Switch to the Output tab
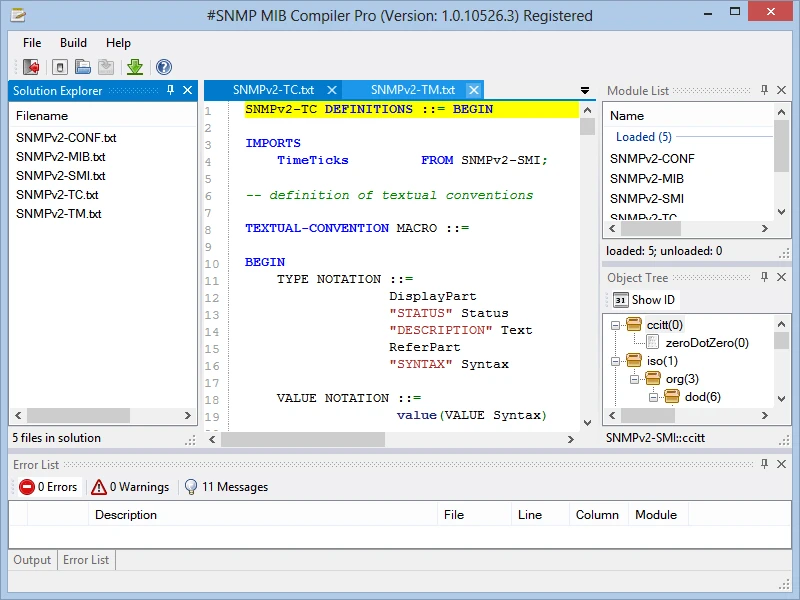Screen dimensions: 800x600 tap(32, 560)
